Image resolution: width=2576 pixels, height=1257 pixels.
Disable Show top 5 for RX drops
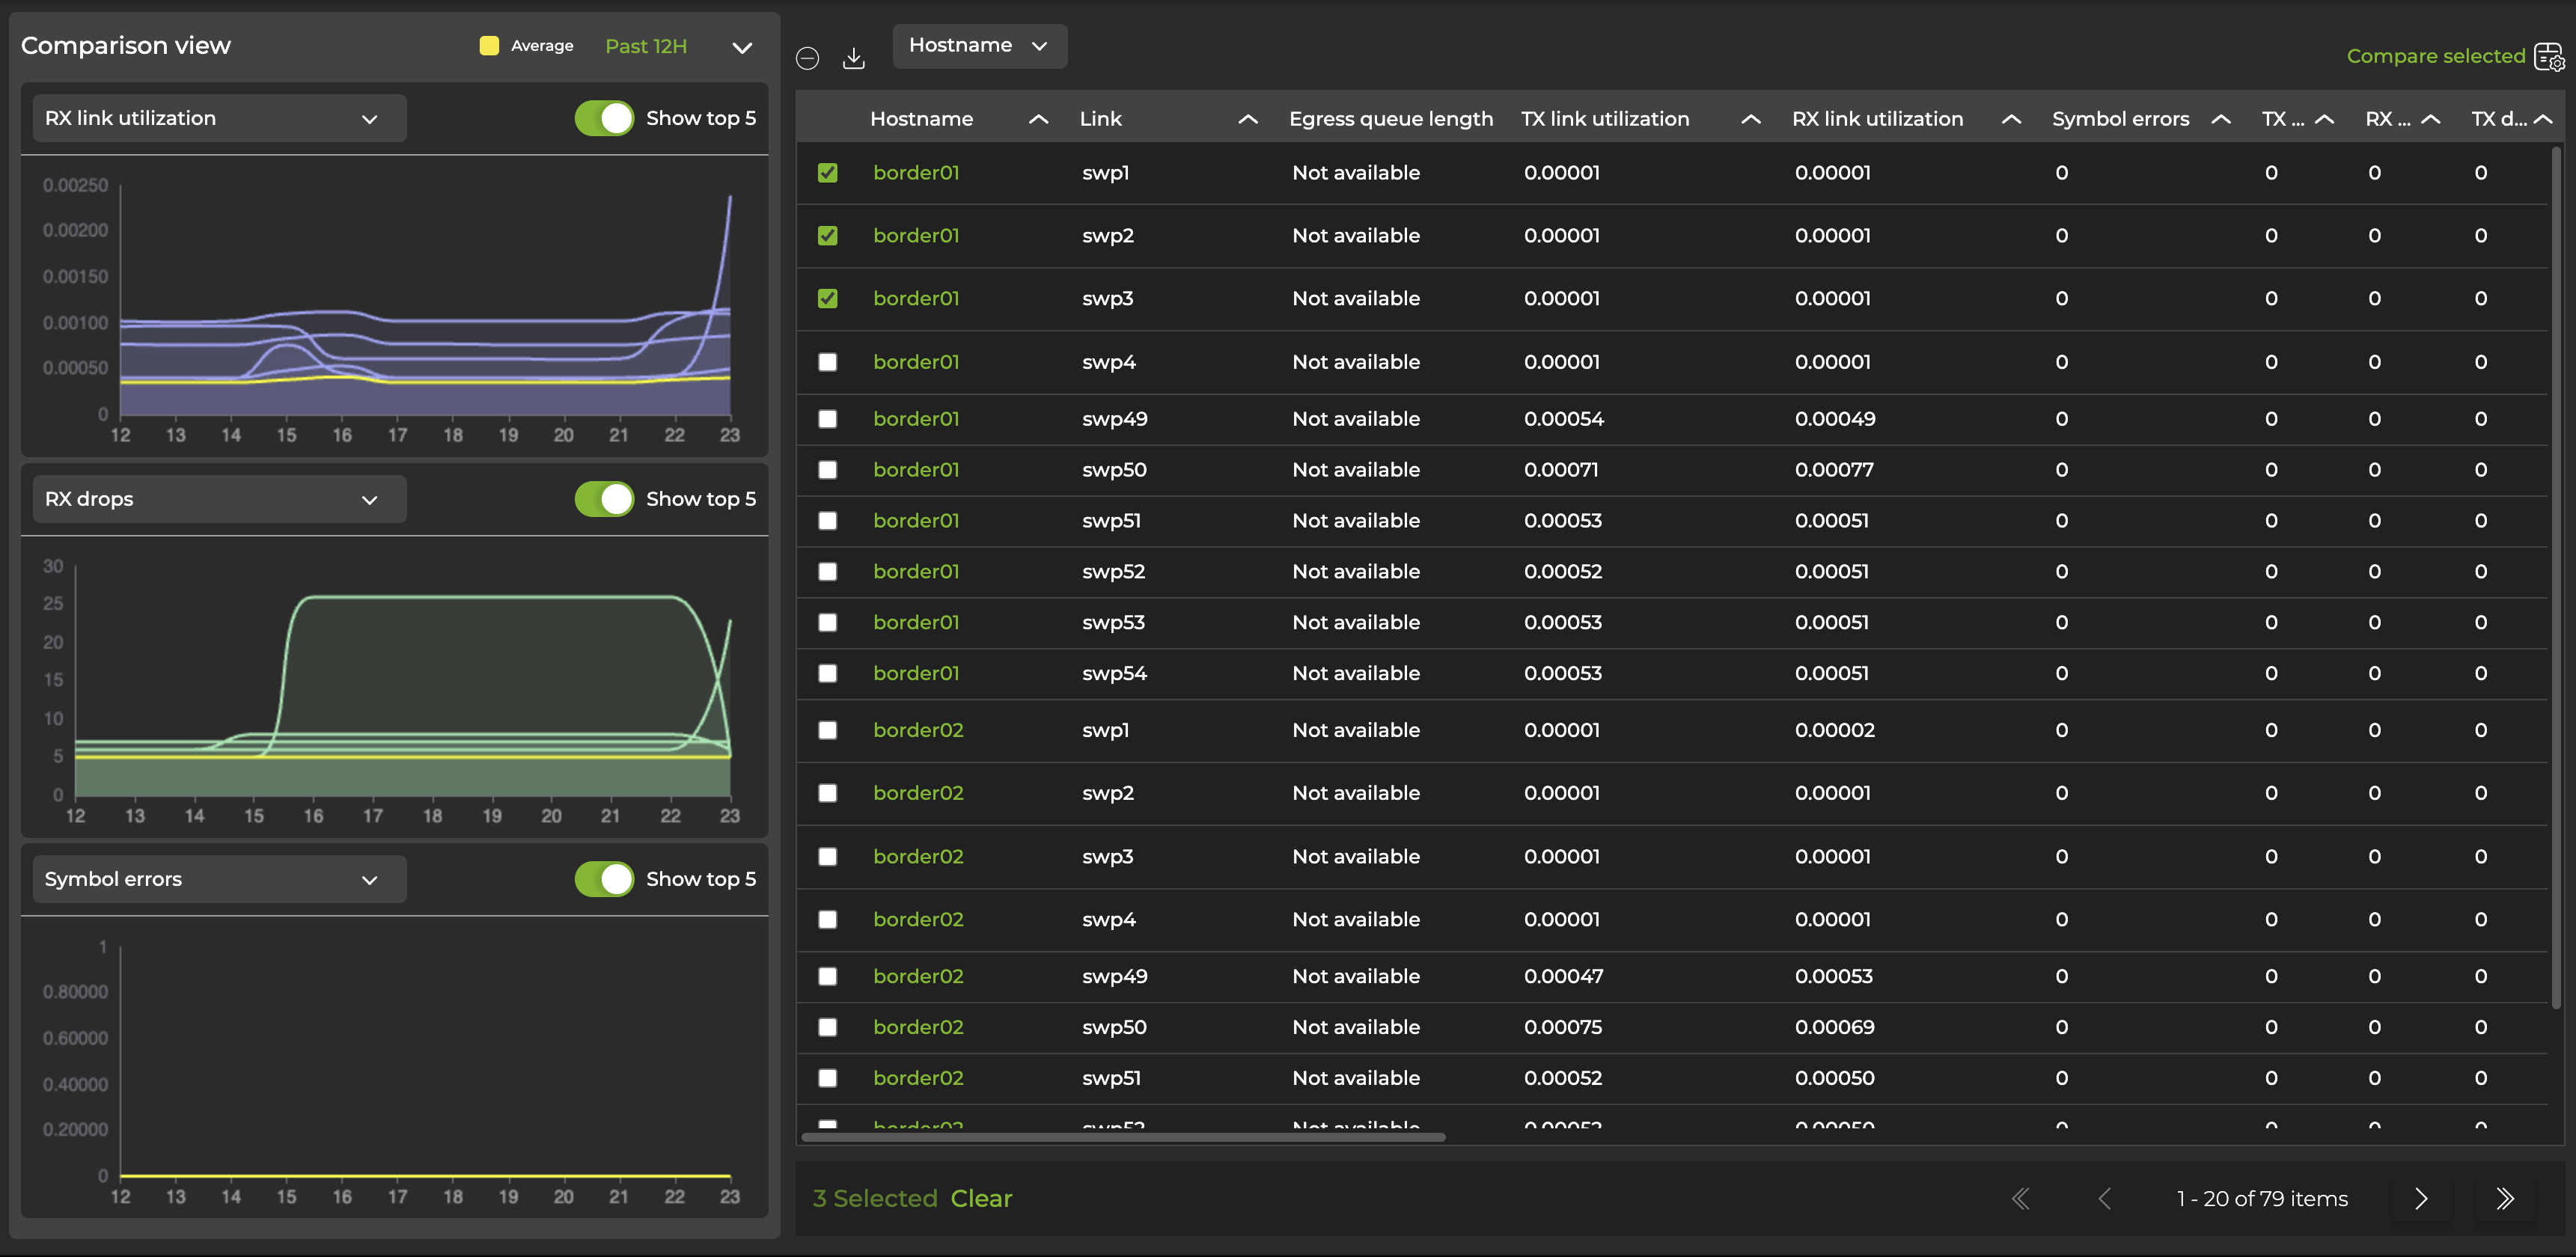pyautogui.click(x=604, y=499)
